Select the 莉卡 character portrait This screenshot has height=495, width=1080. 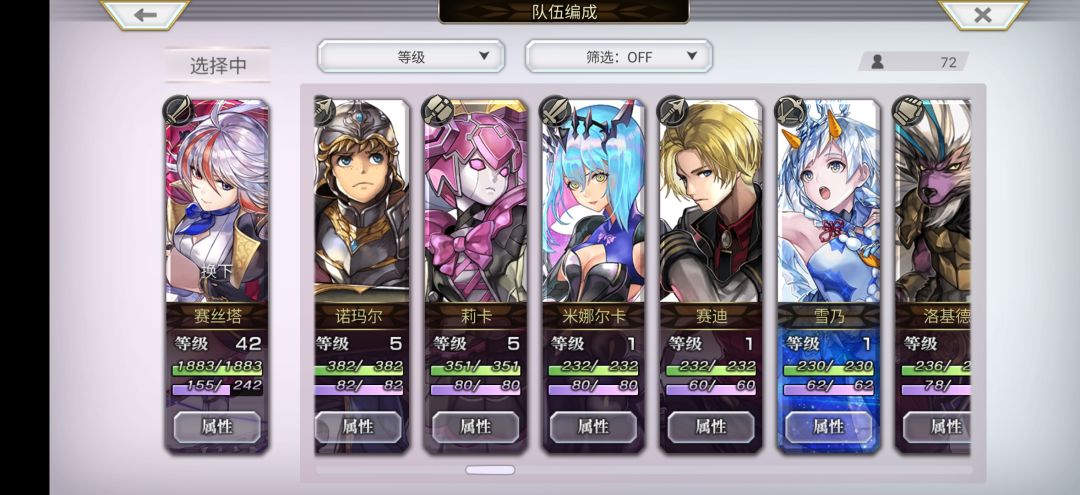[476, 201]
